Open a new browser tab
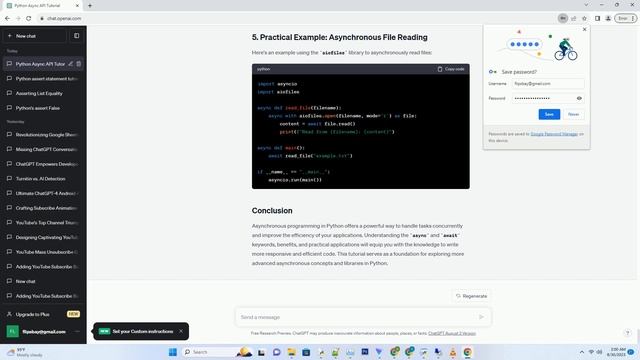This screenshot has height=360, width=640. (90, 6)
